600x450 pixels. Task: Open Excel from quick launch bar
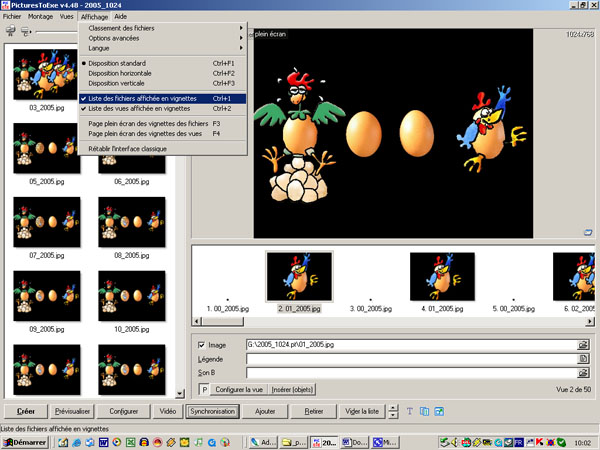click(130, 442)
